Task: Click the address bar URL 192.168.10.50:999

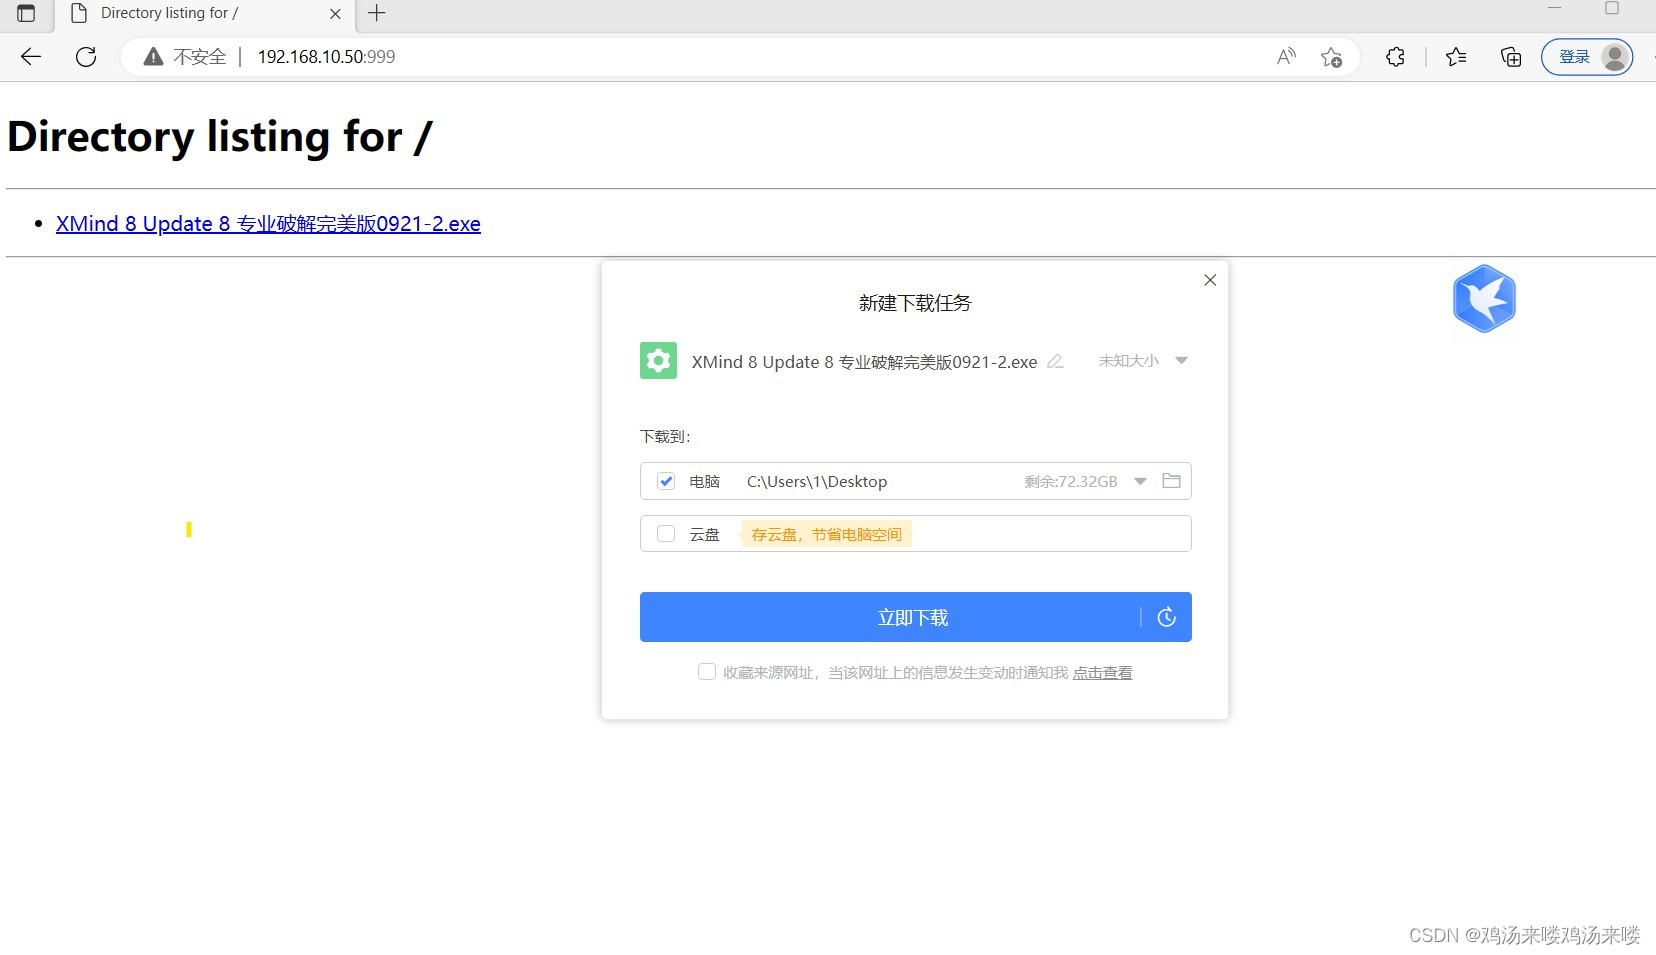Action: [x=326, y=57]
